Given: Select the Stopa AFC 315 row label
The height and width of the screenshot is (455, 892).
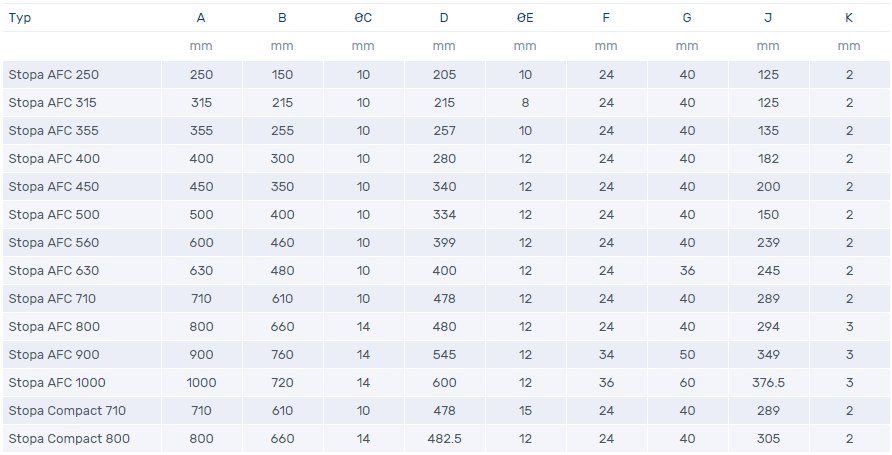Looking at the screenshot, I should coord(54,102).
